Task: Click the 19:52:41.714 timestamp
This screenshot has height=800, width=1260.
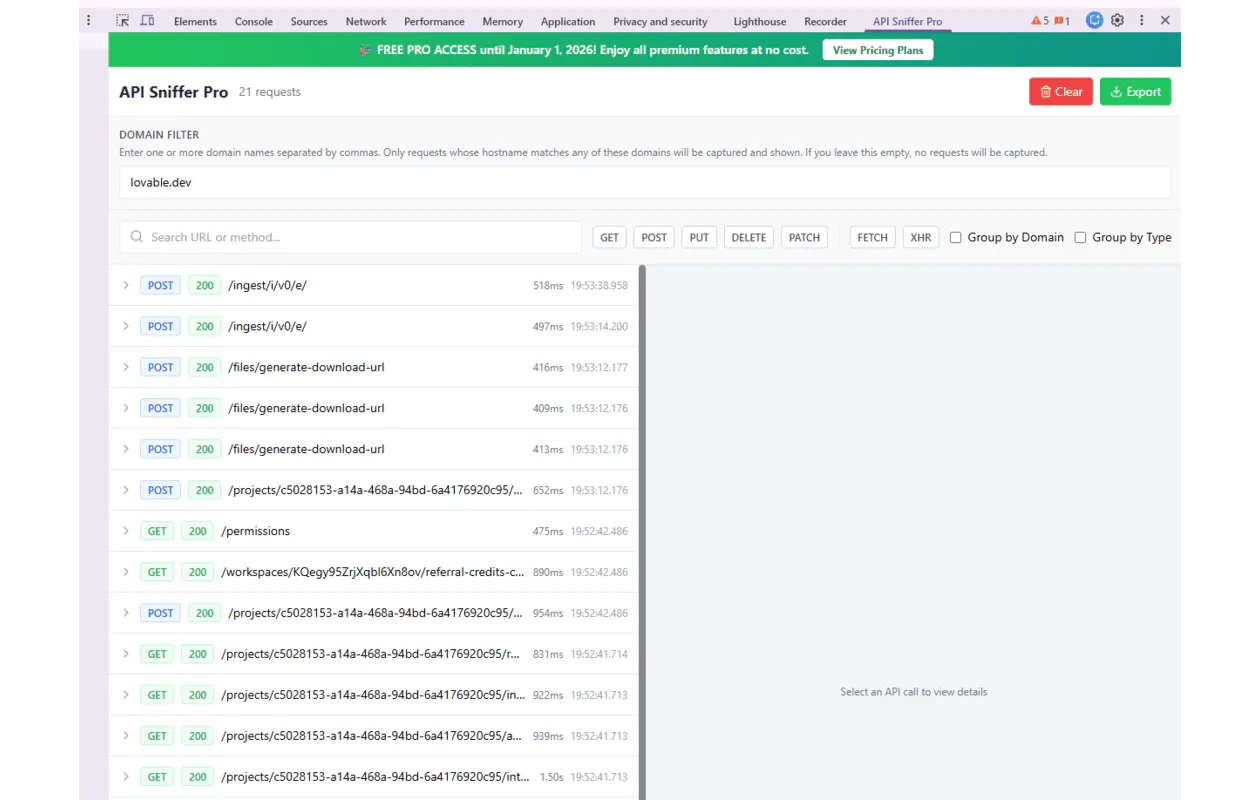Action: (x=599, y=655)
